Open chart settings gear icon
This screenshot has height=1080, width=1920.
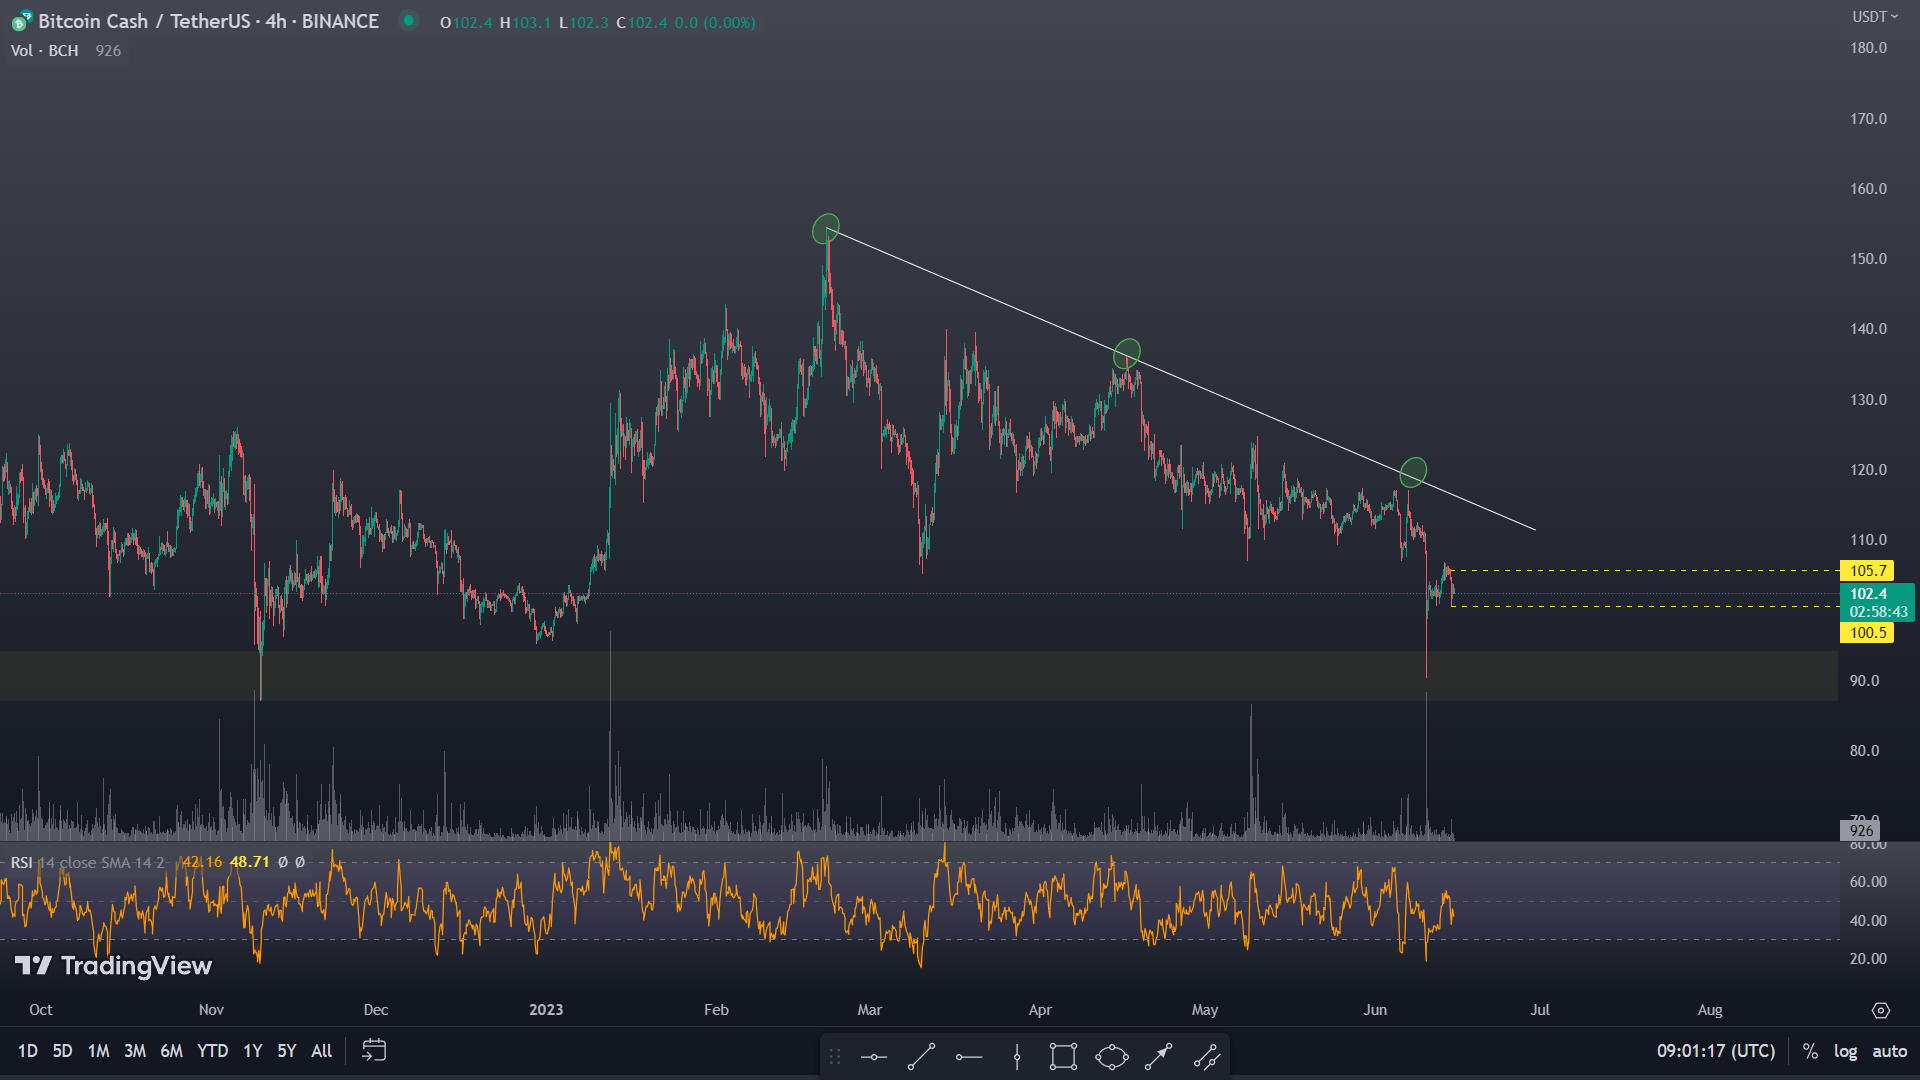click(1880, 1010)
